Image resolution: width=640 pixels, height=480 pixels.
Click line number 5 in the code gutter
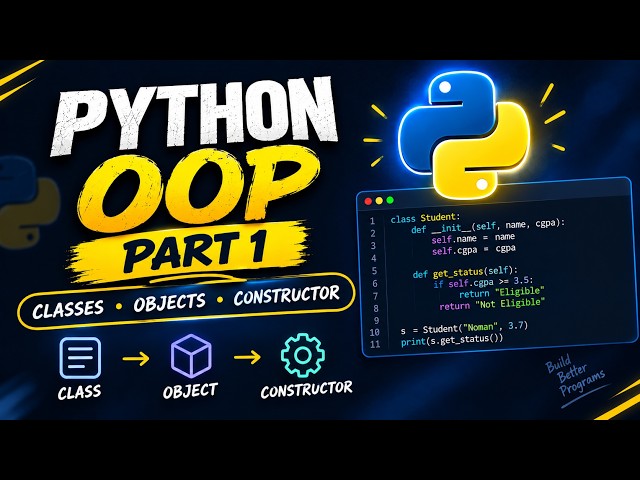click(x=374, y=271)
